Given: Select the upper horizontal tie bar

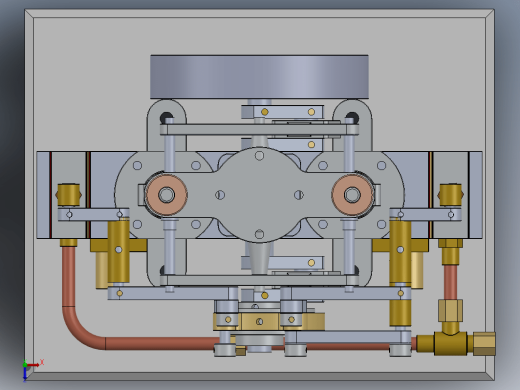Looking at the screenshot, I should [259, 129].
